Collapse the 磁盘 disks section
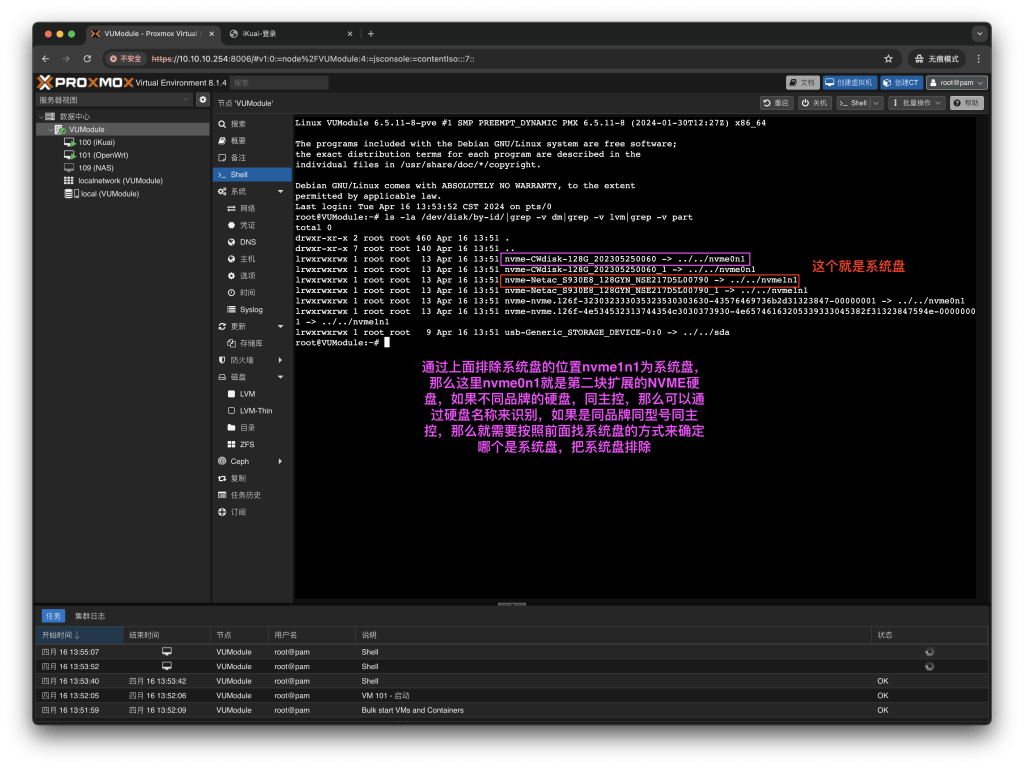Screen dimensions: 1024x768 coord(280,377)
